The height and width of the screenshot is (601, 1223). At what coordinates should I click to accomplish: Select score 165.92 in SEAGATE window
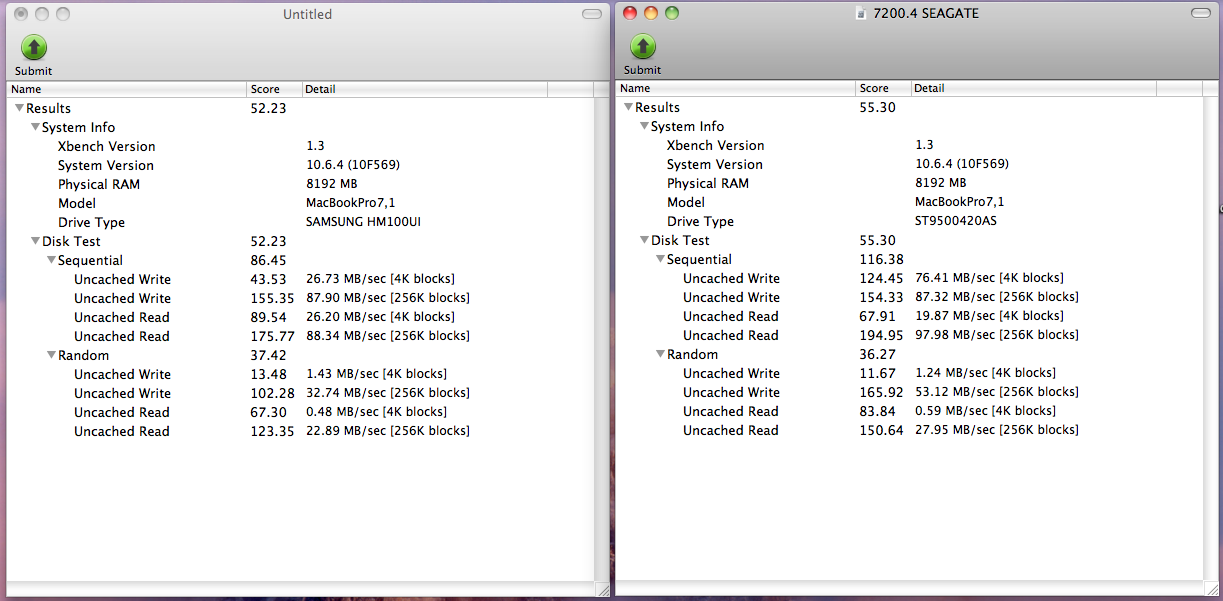pyautogui.click(x=881, y=392)
